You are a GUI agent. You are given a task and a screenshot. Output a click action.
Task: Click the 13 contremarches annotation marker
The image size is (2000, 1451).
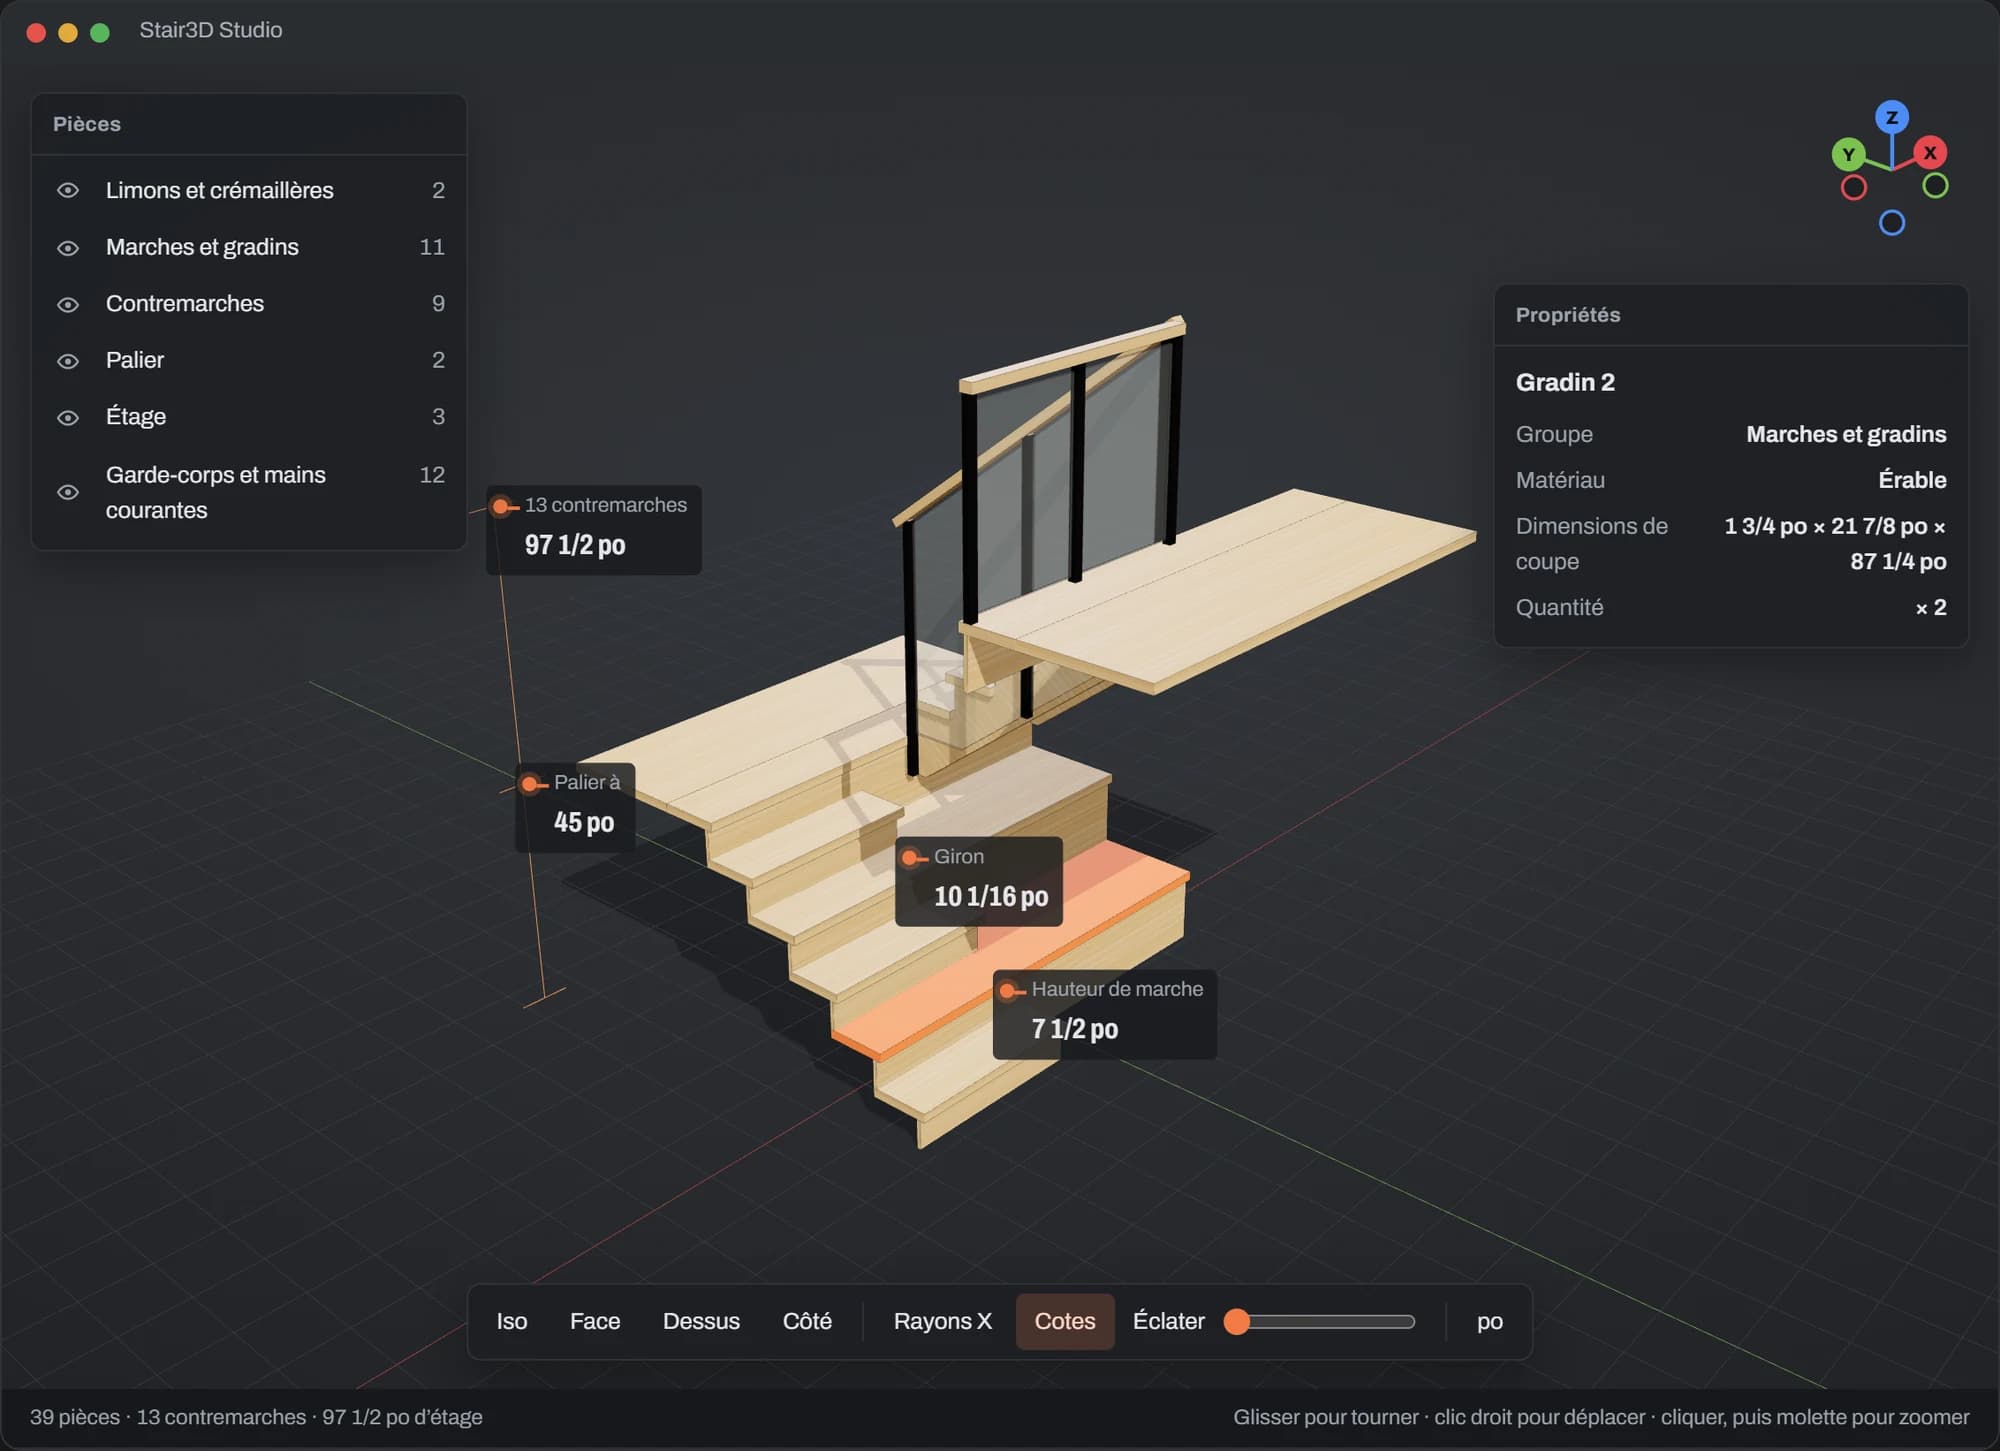point(500,507)
